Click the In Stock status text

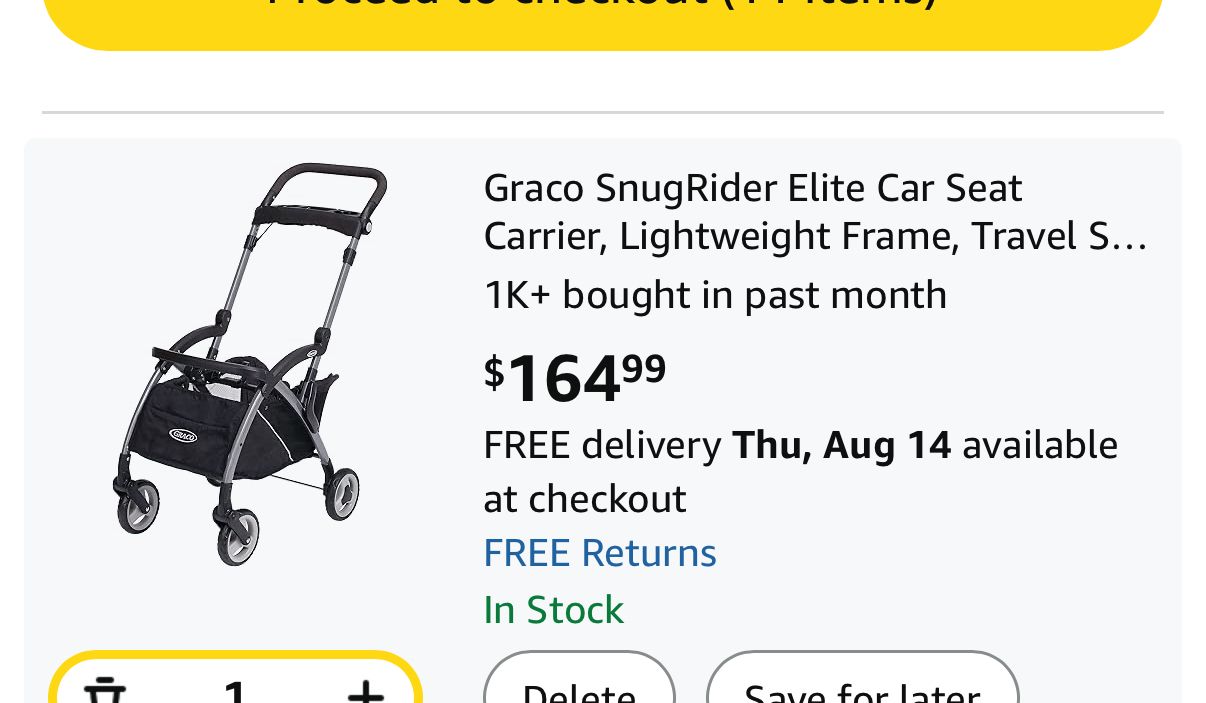click(x=553, y=610)
